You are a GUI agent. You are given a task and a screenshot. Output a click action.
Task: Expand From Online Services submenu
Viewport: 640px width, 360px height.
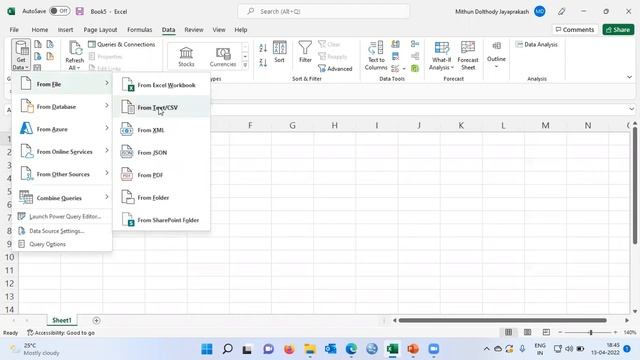[x=62, y=151]
